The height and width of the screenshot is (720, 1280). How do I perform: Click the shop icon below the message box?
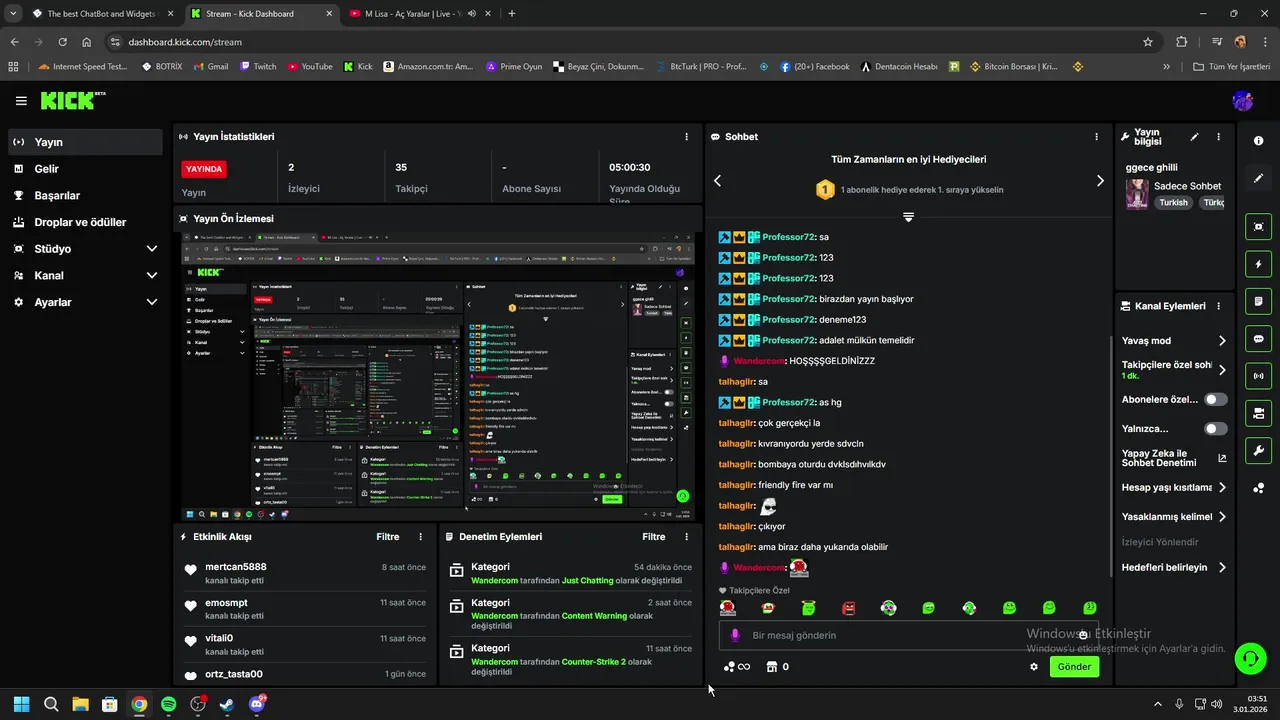(x=771, y=667)
